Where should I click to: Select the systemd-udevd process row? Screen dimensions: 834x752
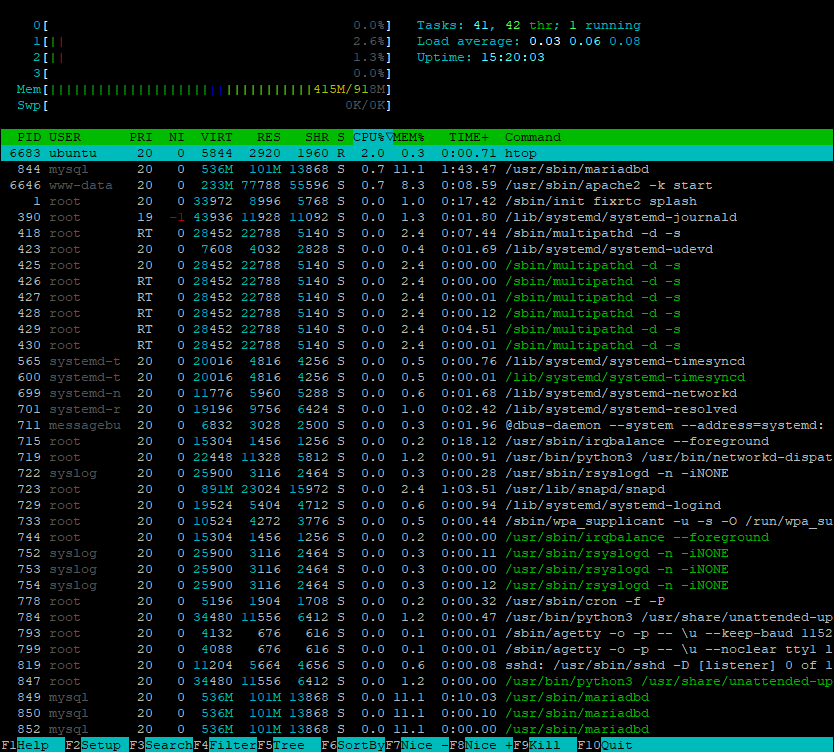coord(417,249)
